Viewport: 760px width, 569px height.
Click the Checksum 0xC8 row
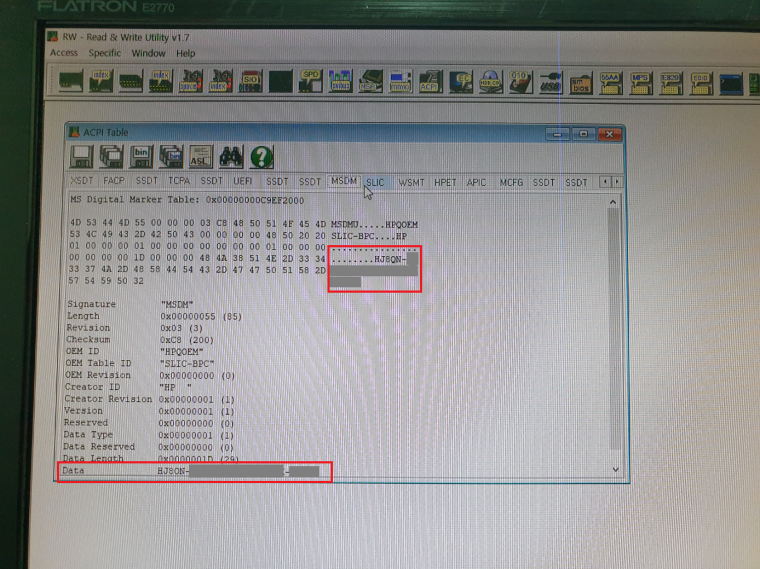[x=140, y=340]
